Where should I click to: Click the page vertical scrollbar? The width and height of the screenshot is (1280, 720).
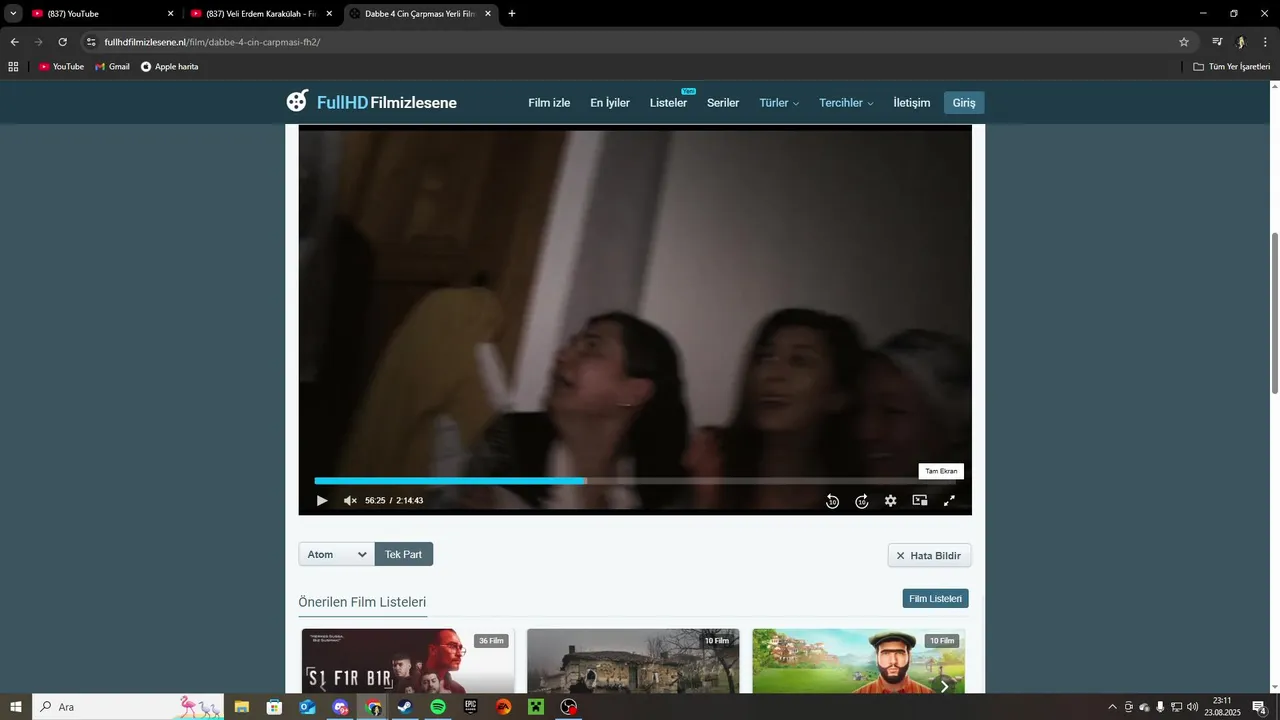pos(1275,313)
